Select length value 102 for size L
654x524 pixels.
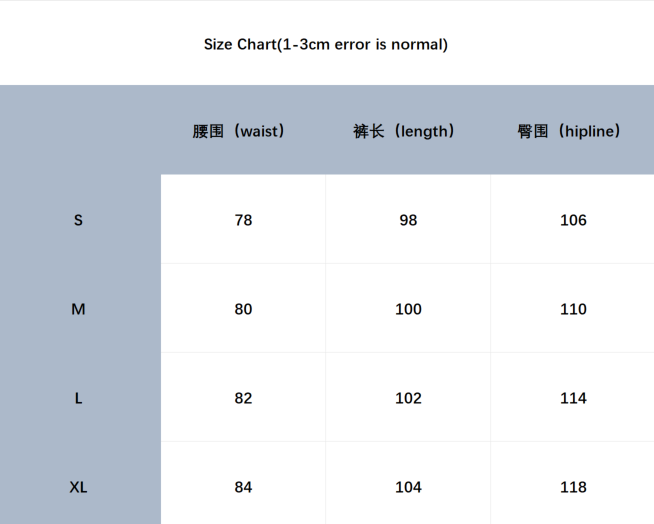(x=408, y=398)
